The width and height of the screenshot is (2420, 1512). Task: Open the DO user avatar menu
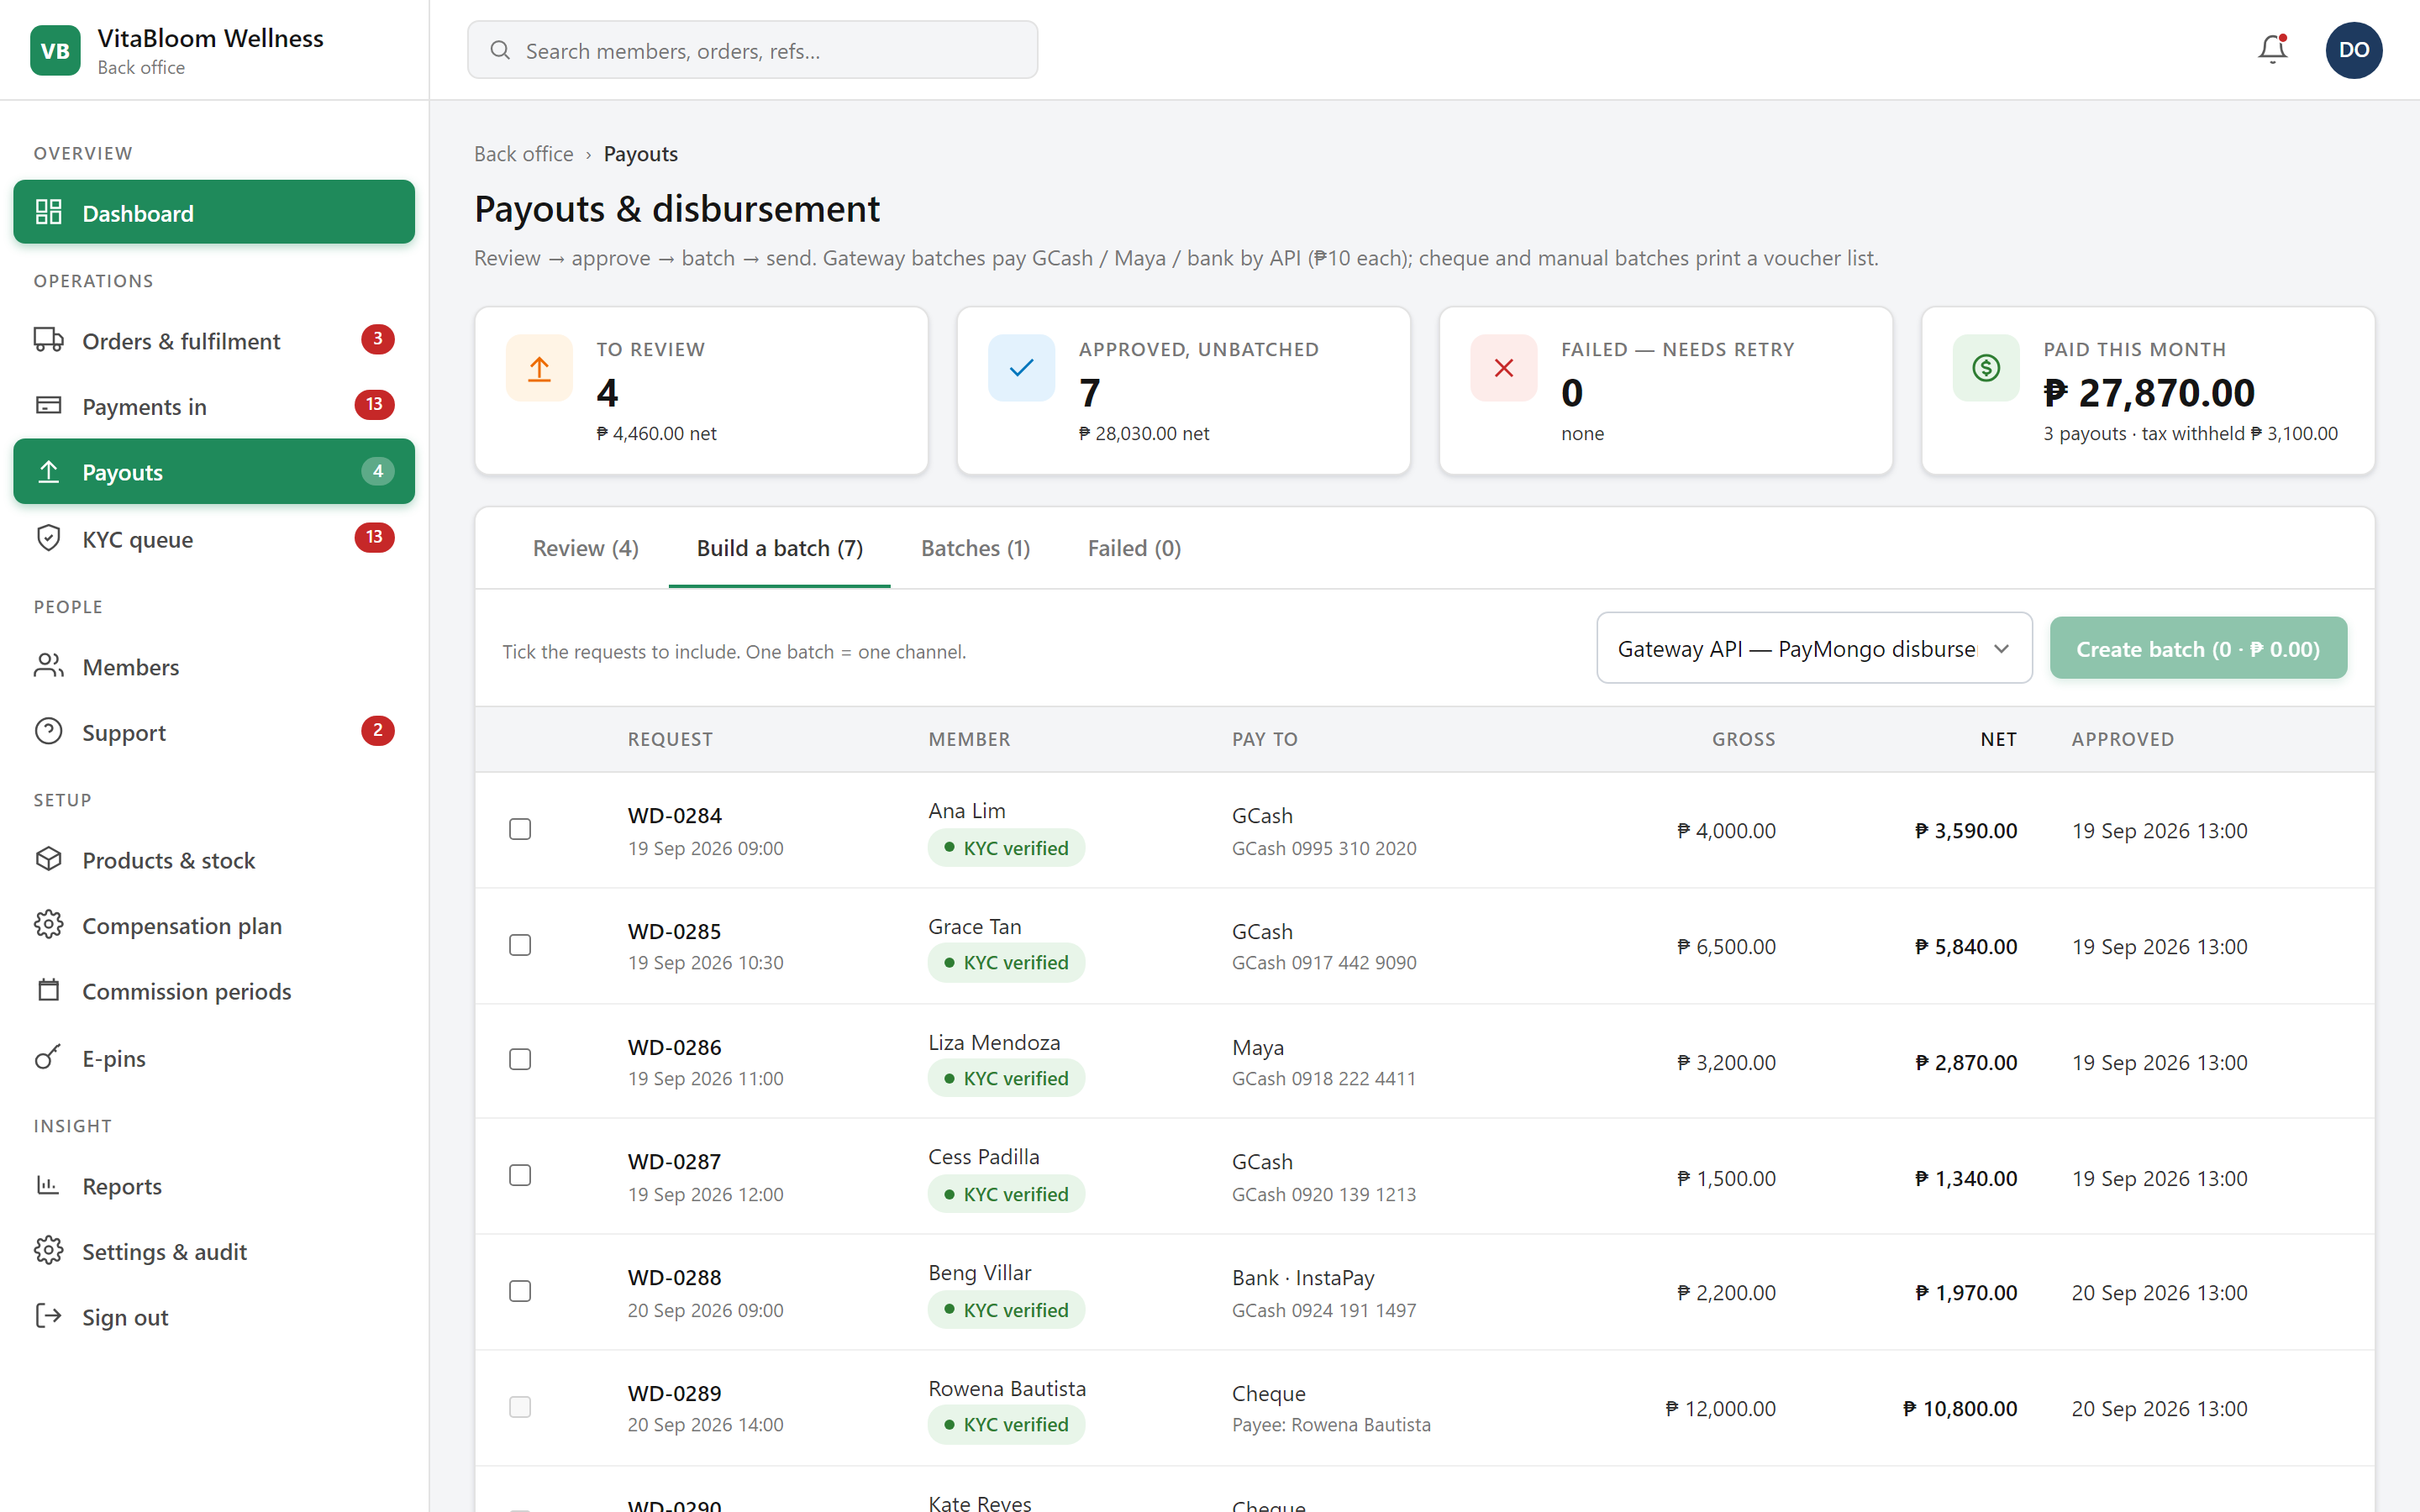click(x=2353, y=50)
